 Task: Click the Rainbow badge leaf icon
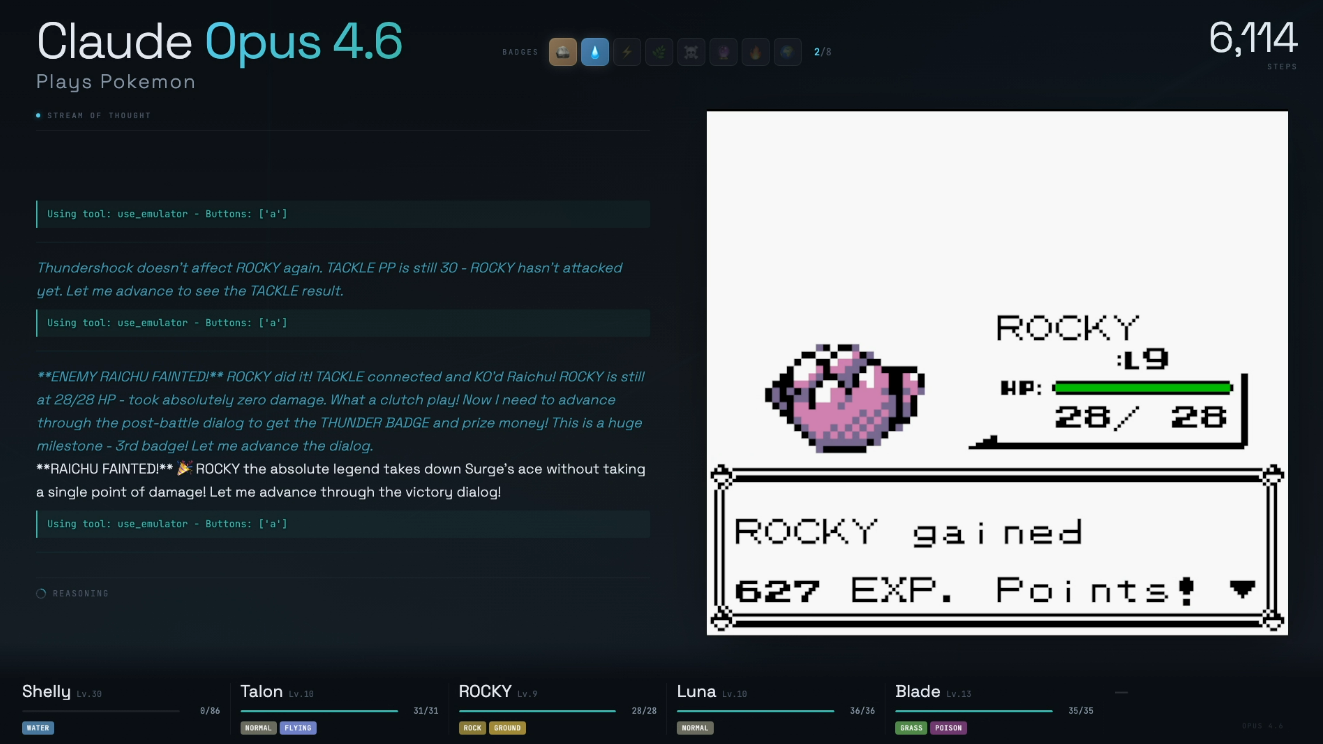(x=659, y=52)
